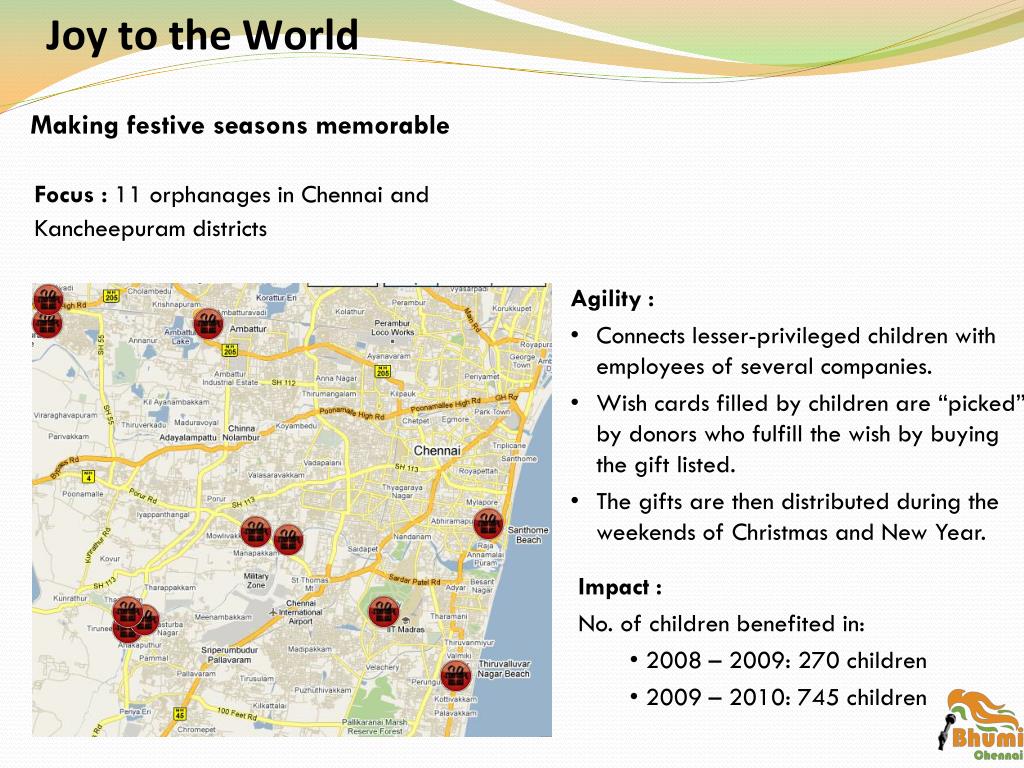1024x768 pixels.
Task: Click the gift marker next to IIT Madras
Action: (382, 610)
